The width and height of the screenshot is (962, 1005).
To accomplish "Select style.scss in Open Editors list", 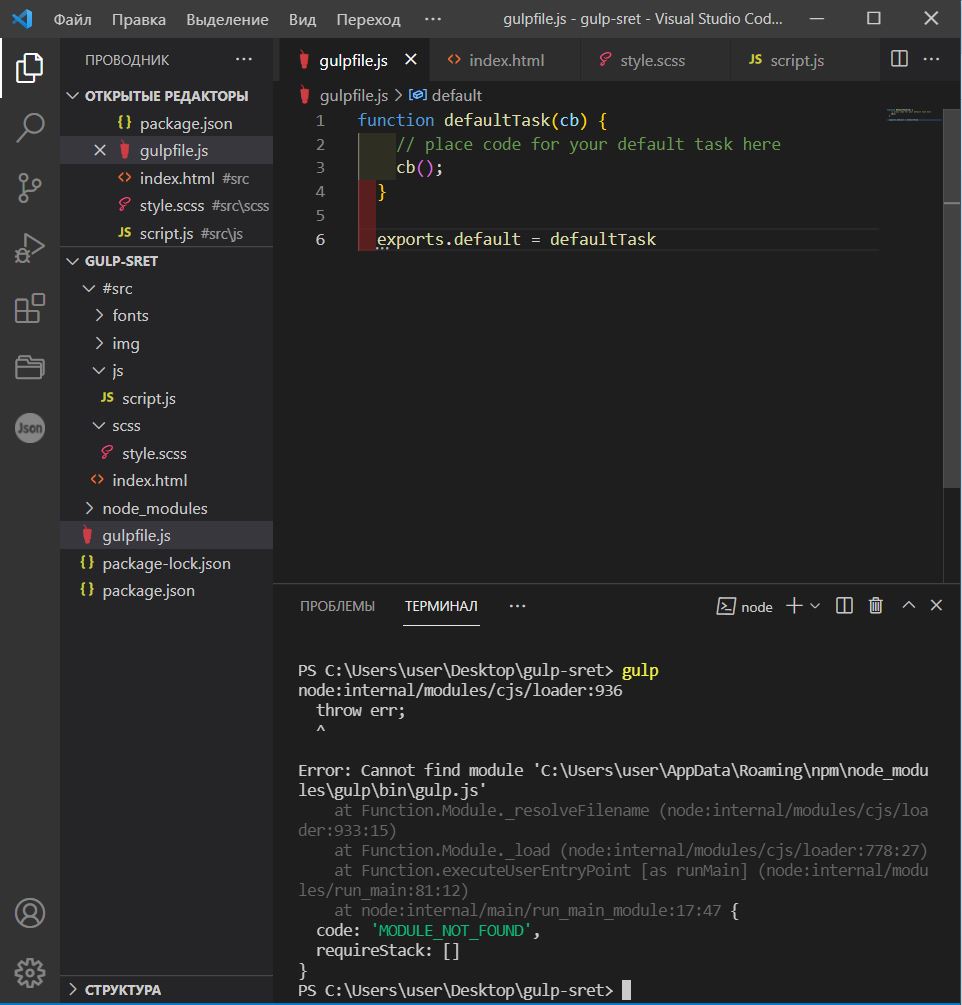I will 167,206.
